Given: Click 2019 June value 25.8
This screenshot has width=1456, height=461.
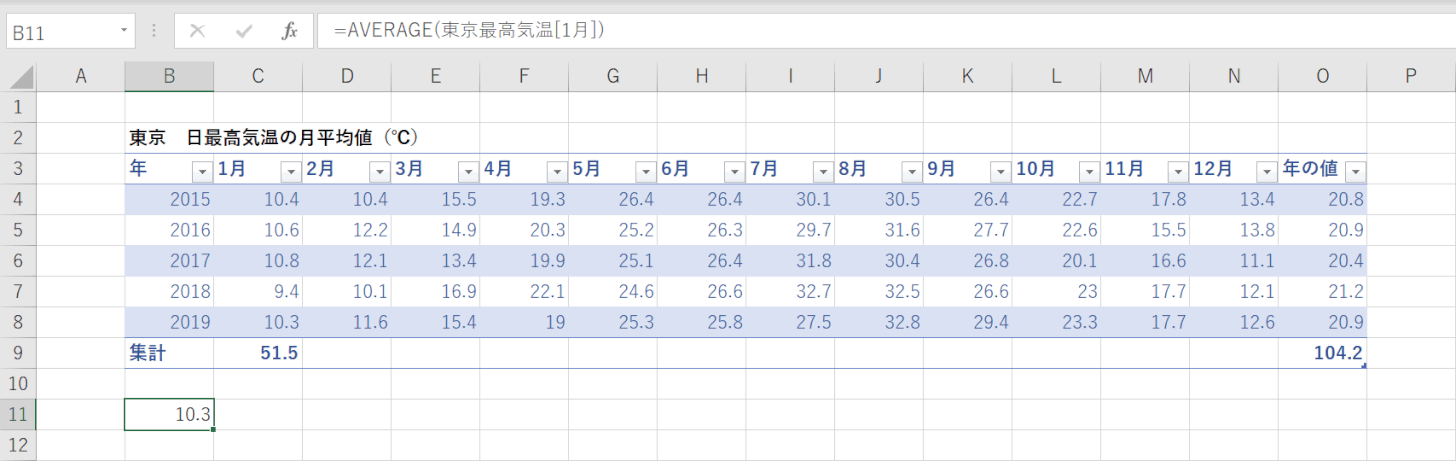Looking at the screenshot, I should [702, 322].
